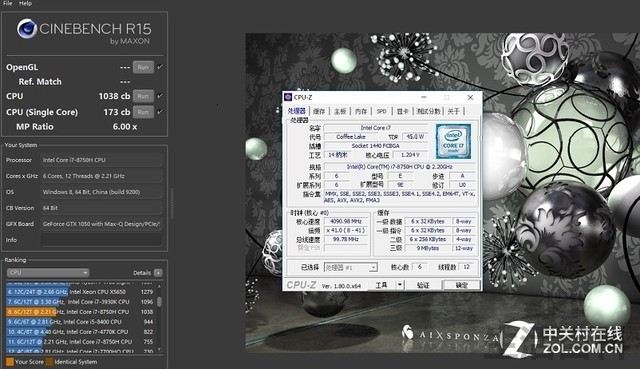
Task: Click the Intel Core i7 name field in CPU-Z
Action: click(376, 128)
